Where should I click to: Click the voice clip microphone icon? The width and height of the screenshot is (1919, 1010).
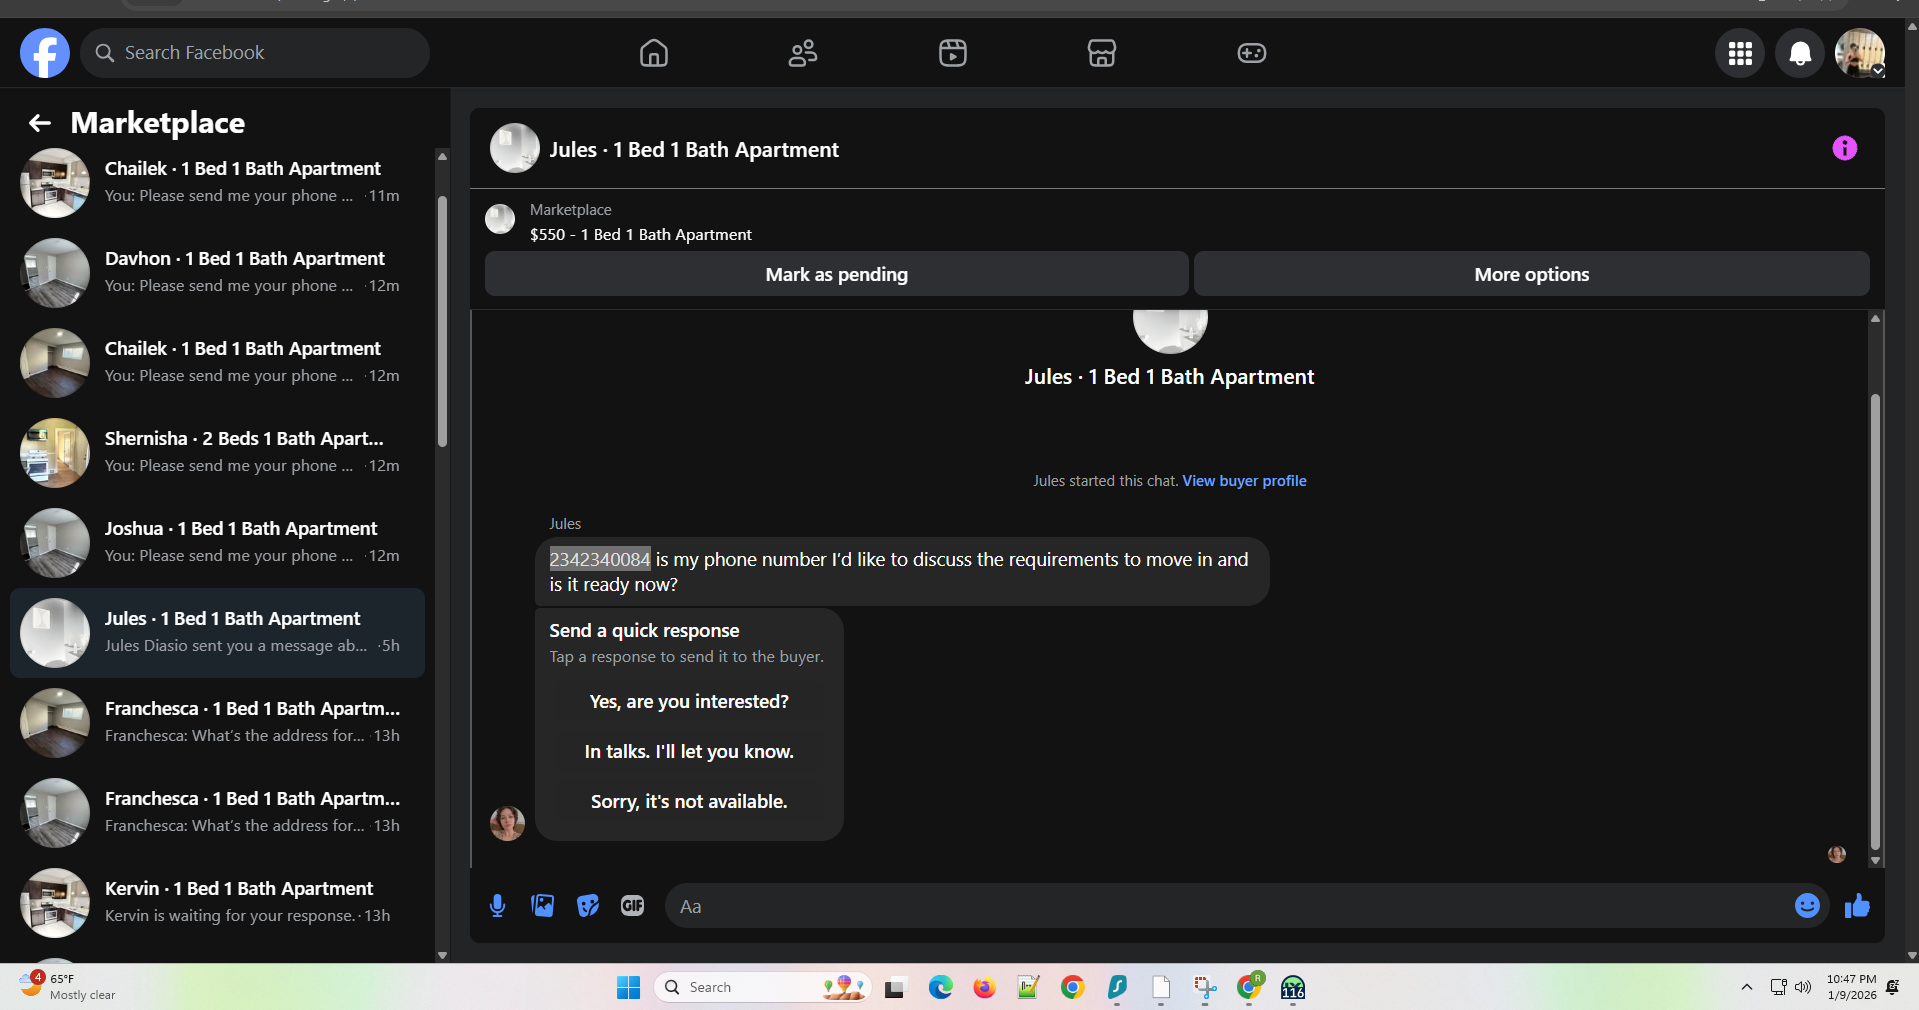(497, 906)
